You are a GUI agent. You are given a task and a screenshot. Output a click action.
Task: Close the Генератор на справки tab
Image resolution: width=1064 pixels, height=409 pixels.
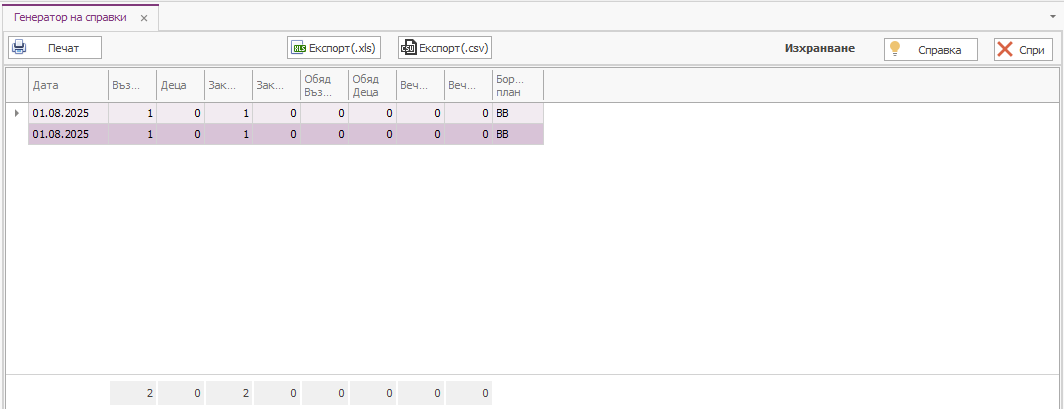[144, 18]
